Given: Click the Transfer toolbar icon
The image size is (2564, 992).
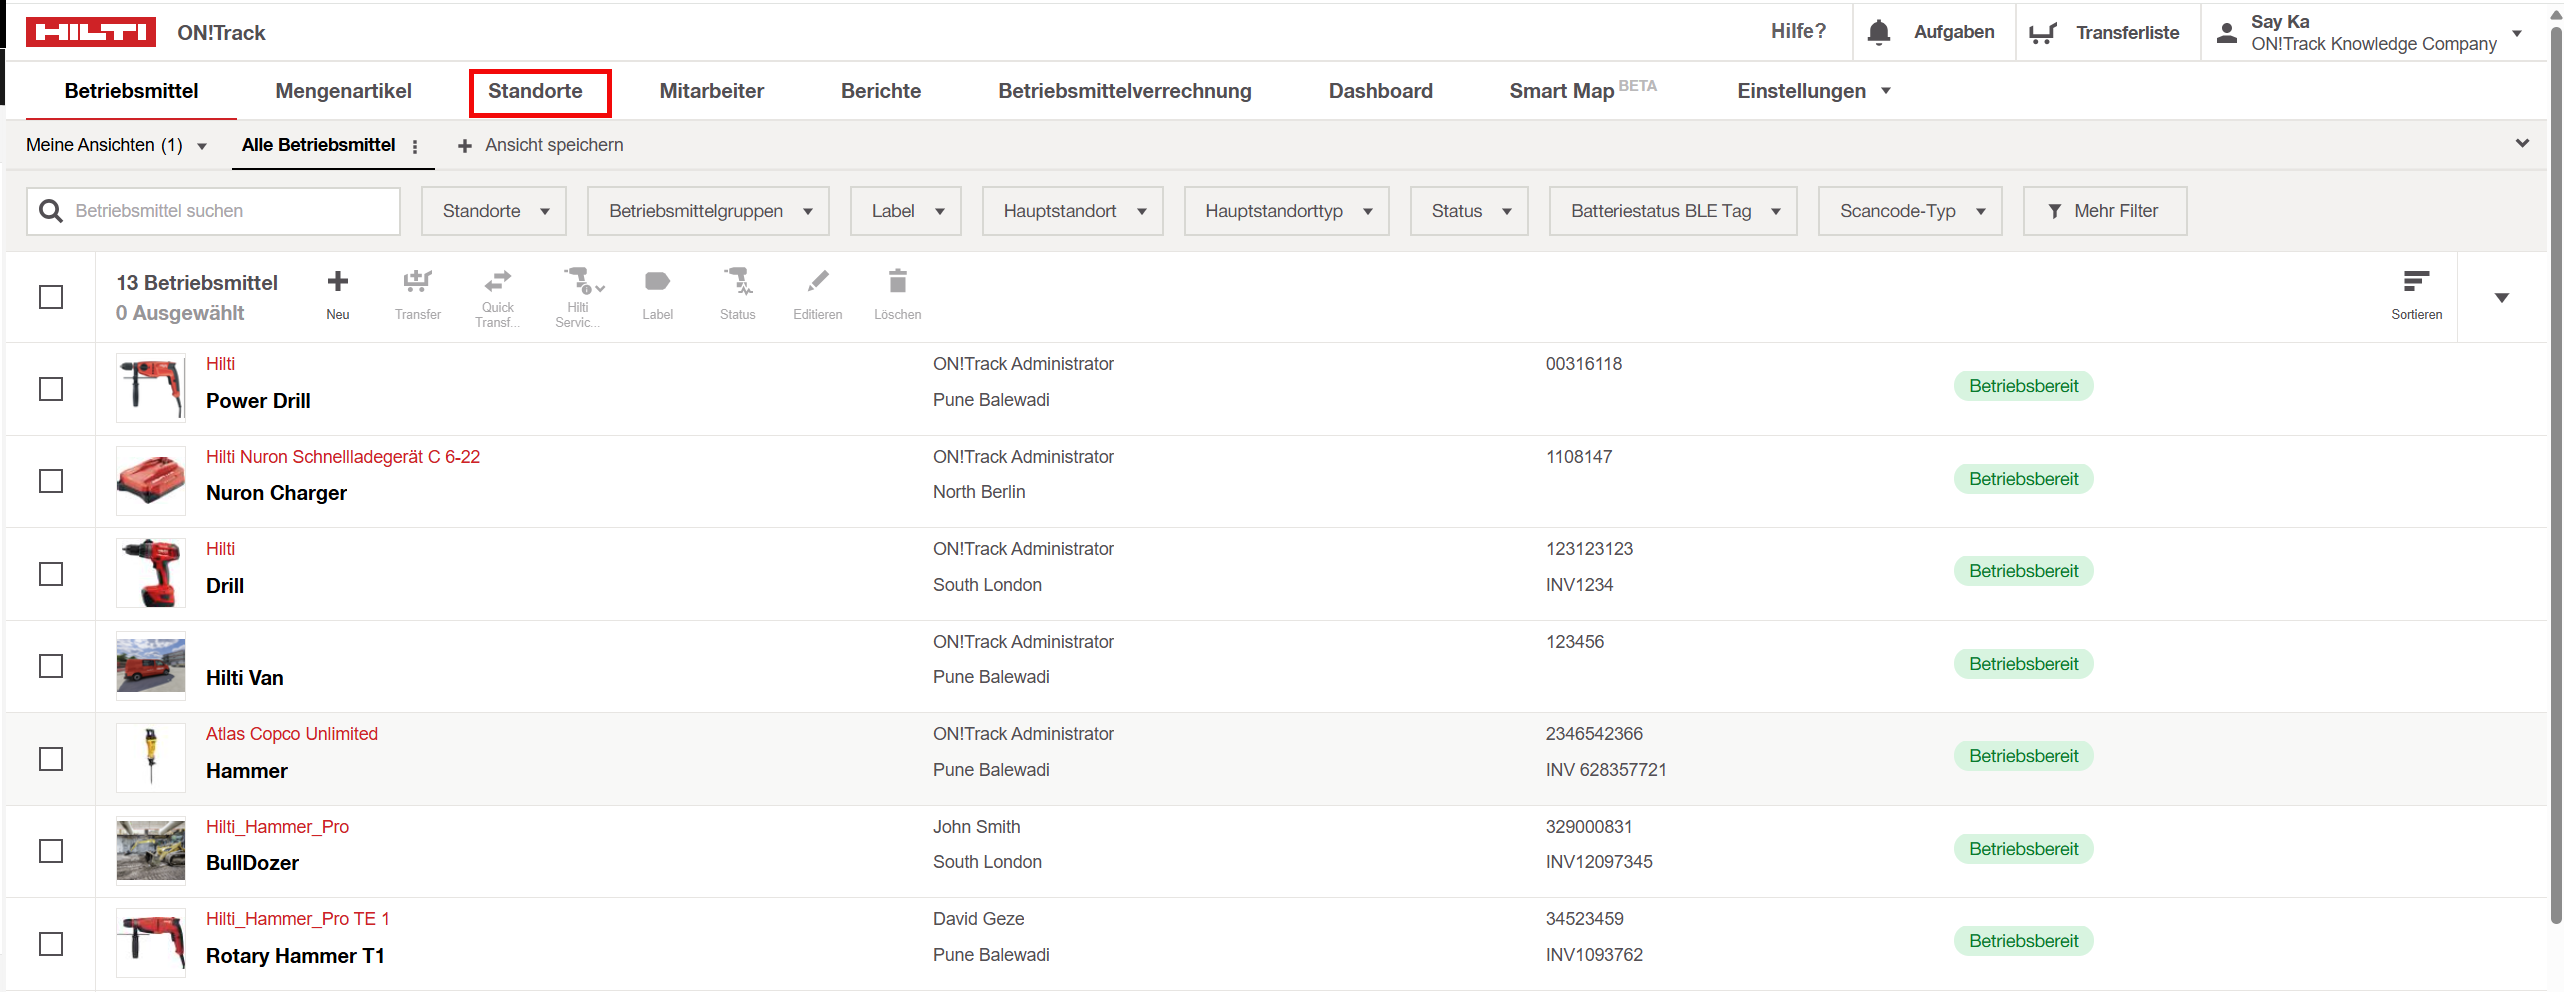Looking at the screenshot, I should pyautogui.click(x=418, y=281).
